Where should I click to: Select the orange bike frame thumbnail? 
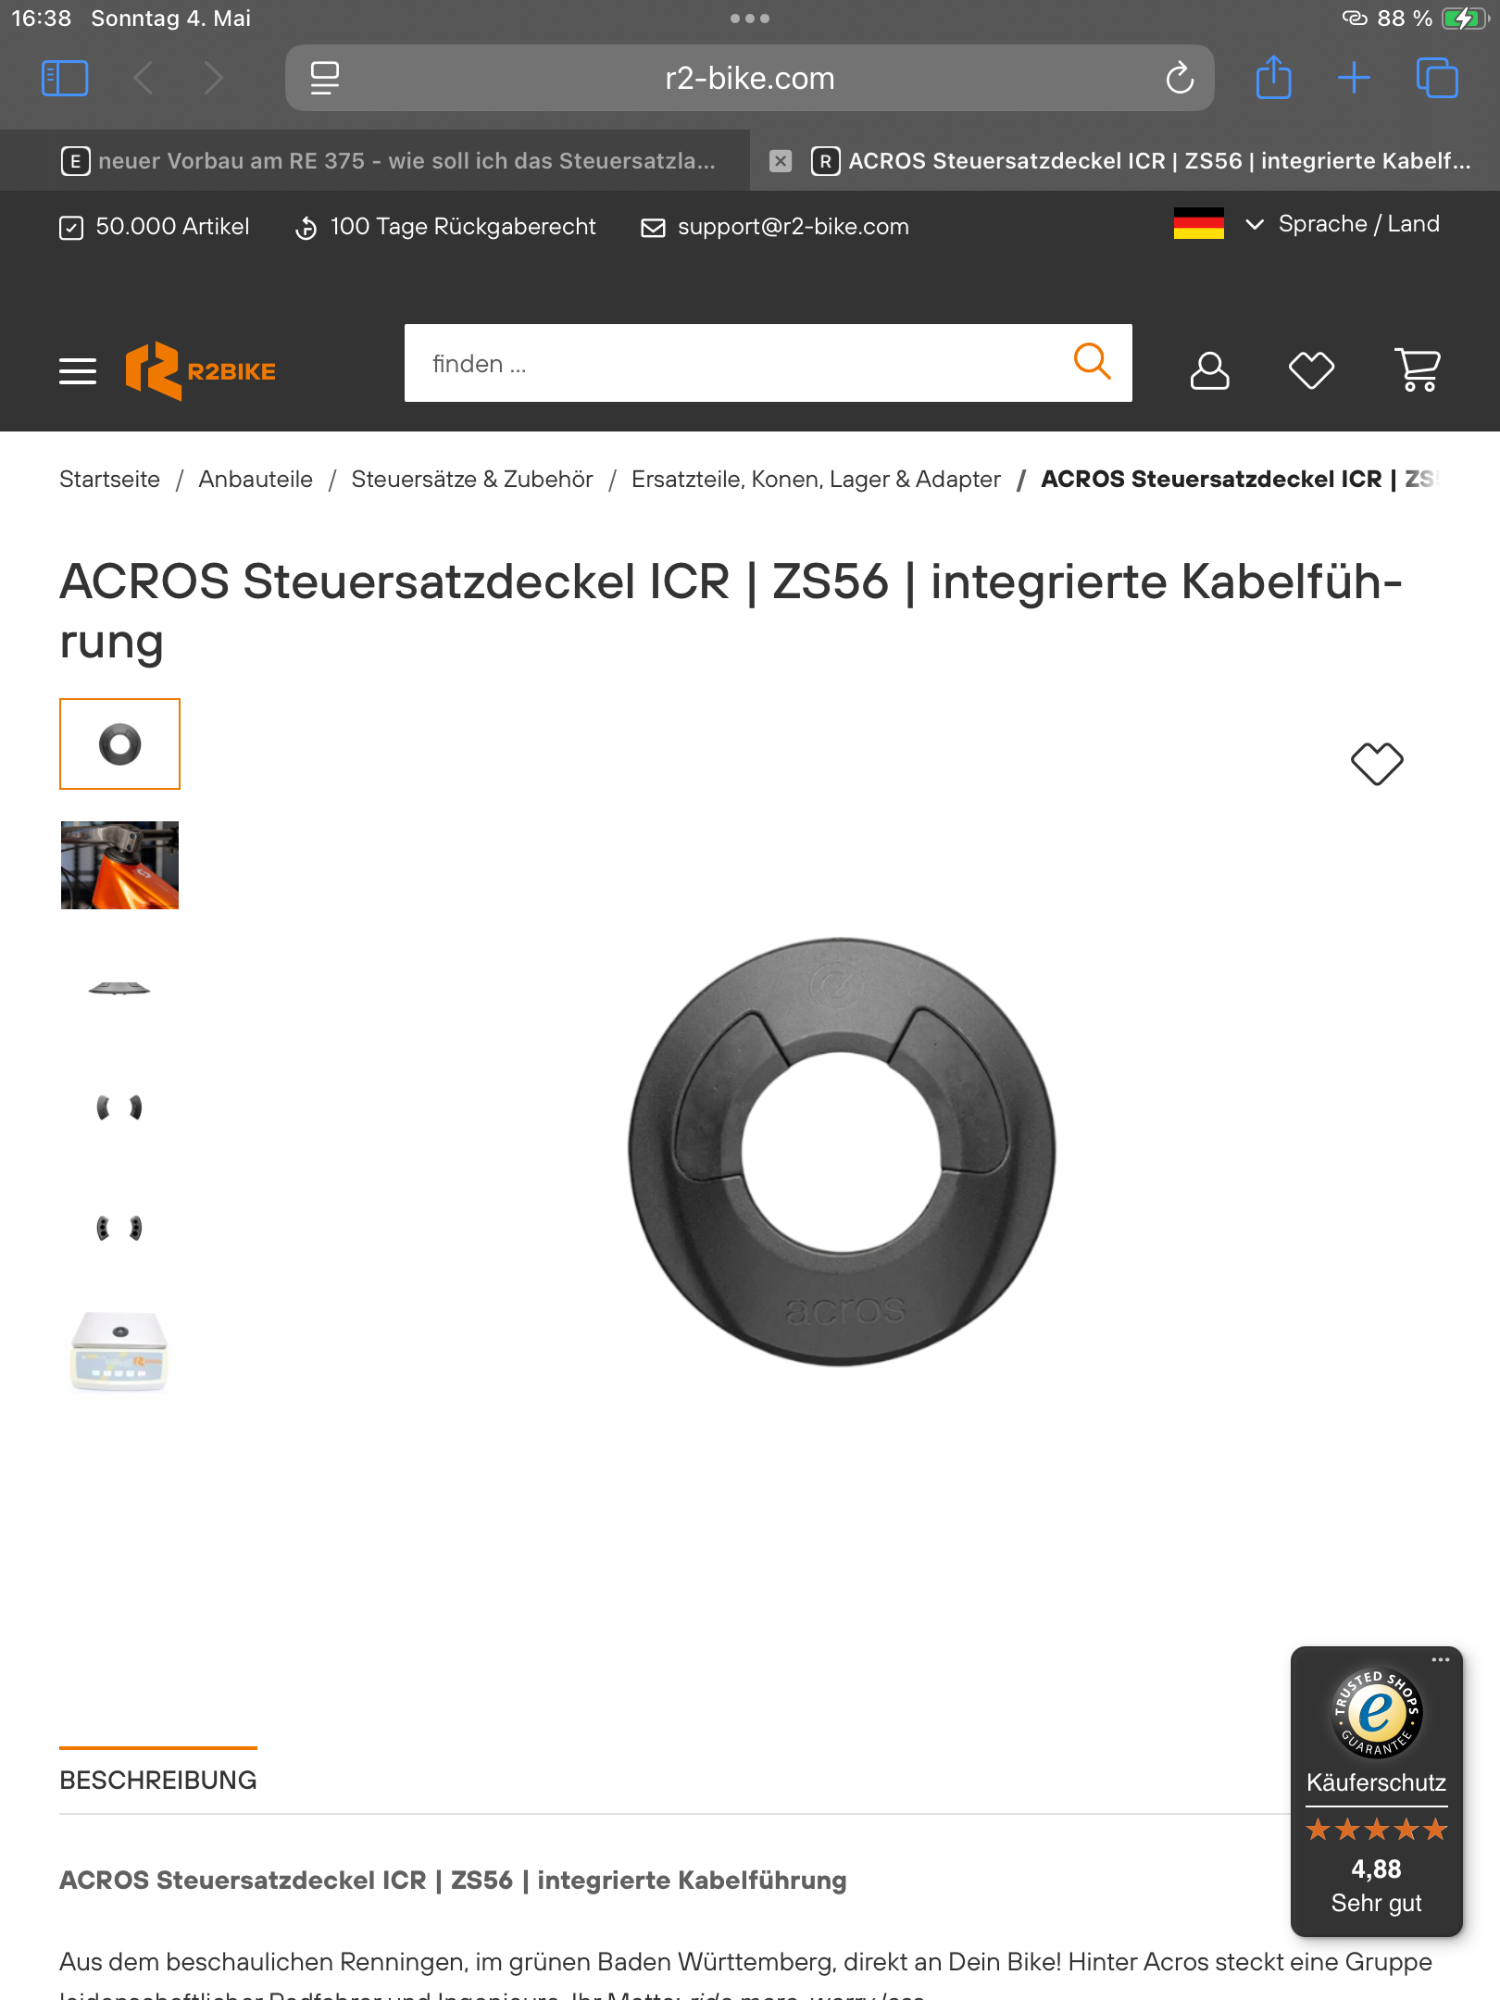pos(120,865)
